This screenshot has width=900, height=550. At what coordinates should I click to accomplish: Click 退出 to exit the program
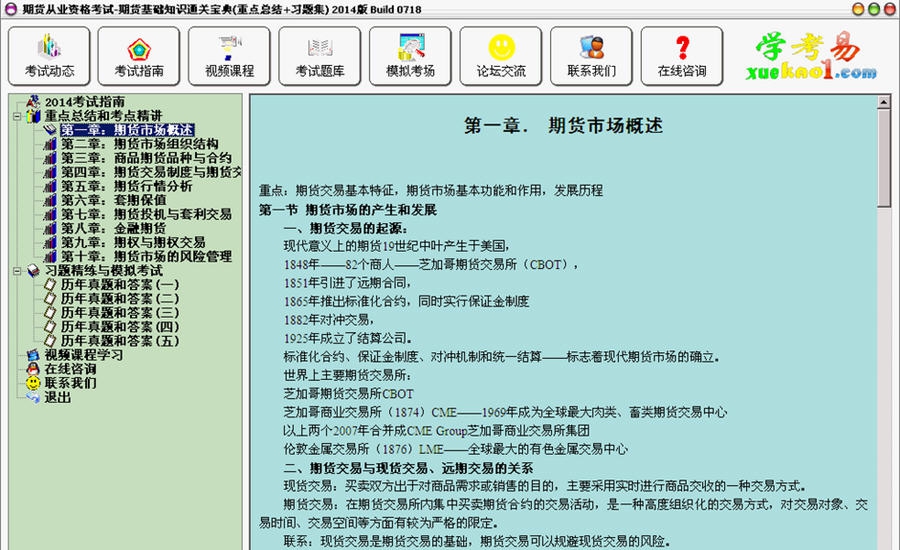coord(57,397)
